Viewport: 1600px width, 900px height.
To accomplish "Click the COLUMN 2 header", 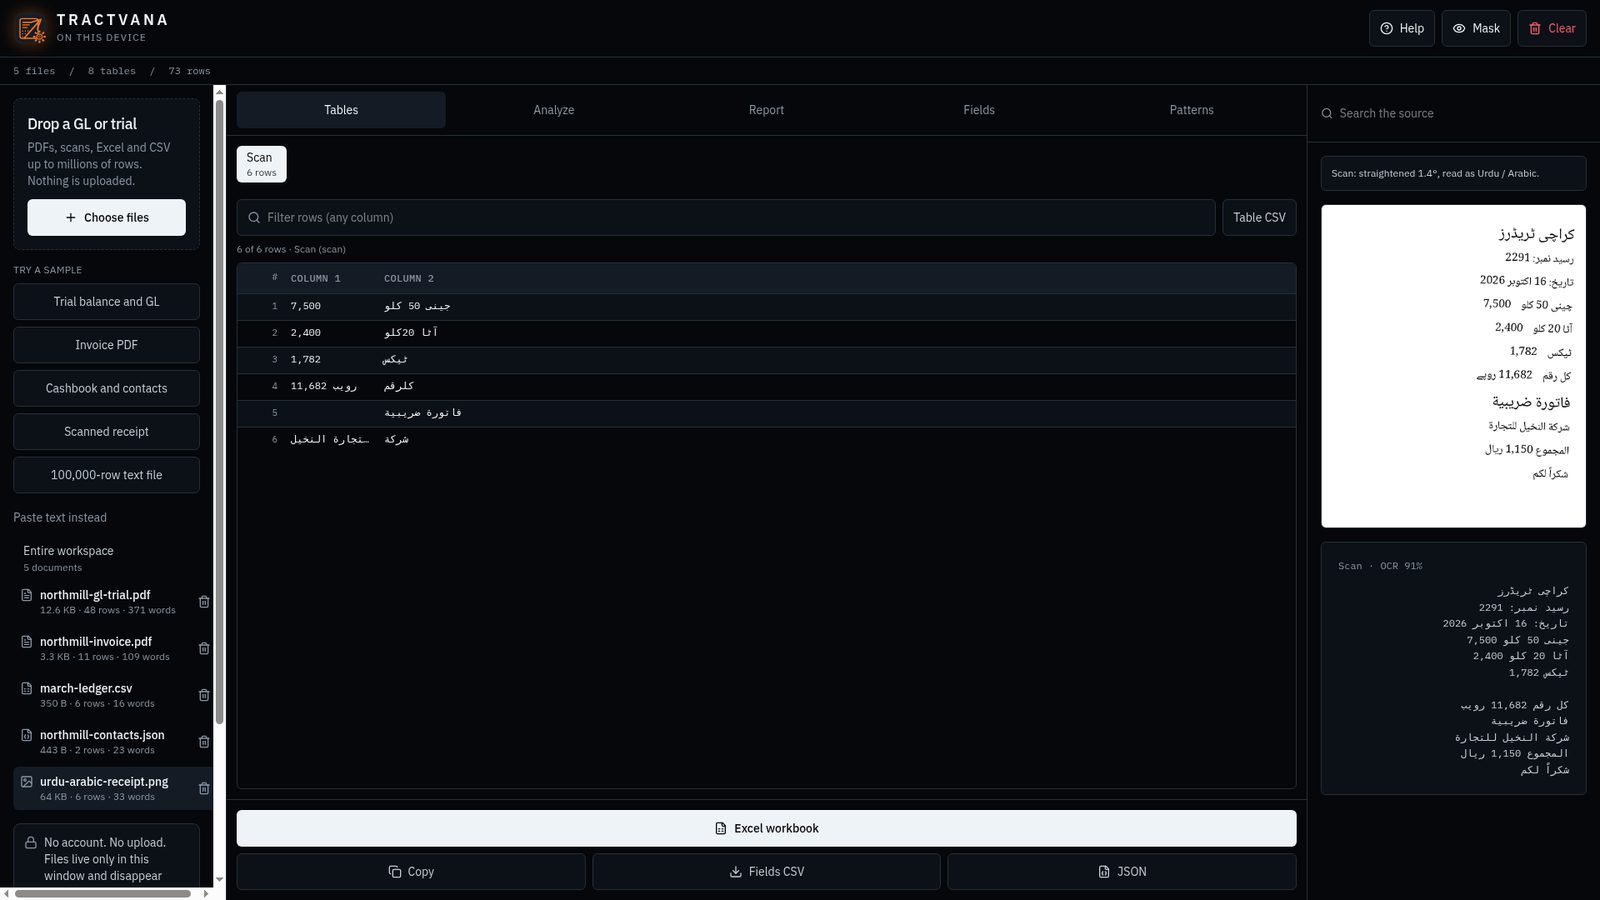I will (x=409, y=278).
